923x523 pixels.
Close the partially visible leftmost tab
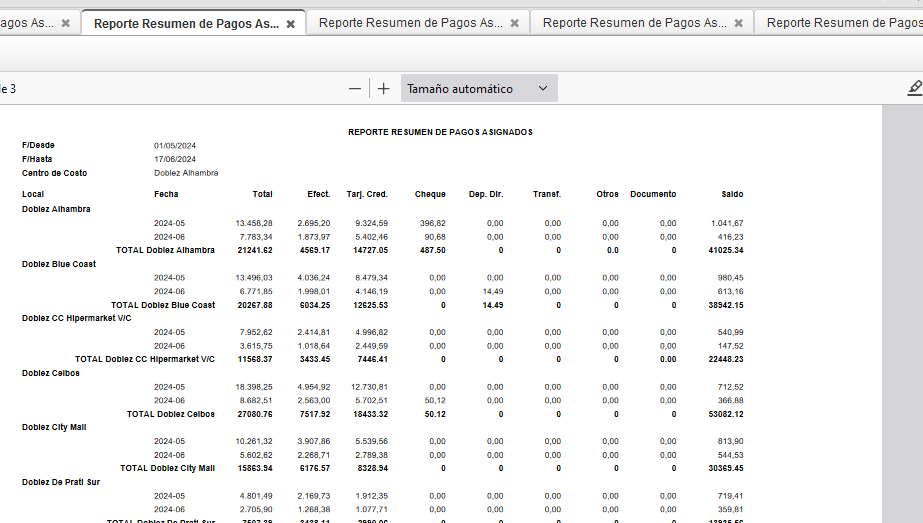[x=66, y=23]
